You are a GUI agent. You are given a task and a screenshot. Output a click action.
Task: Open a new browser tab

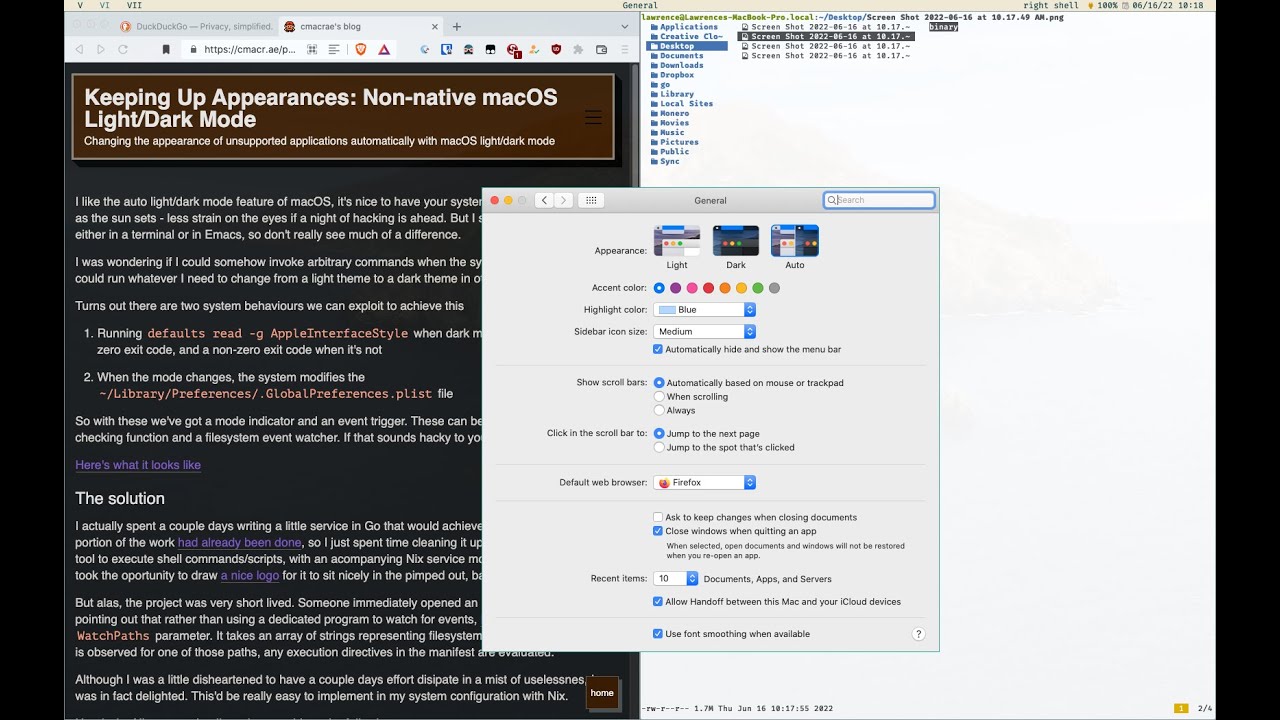point(457,27)
